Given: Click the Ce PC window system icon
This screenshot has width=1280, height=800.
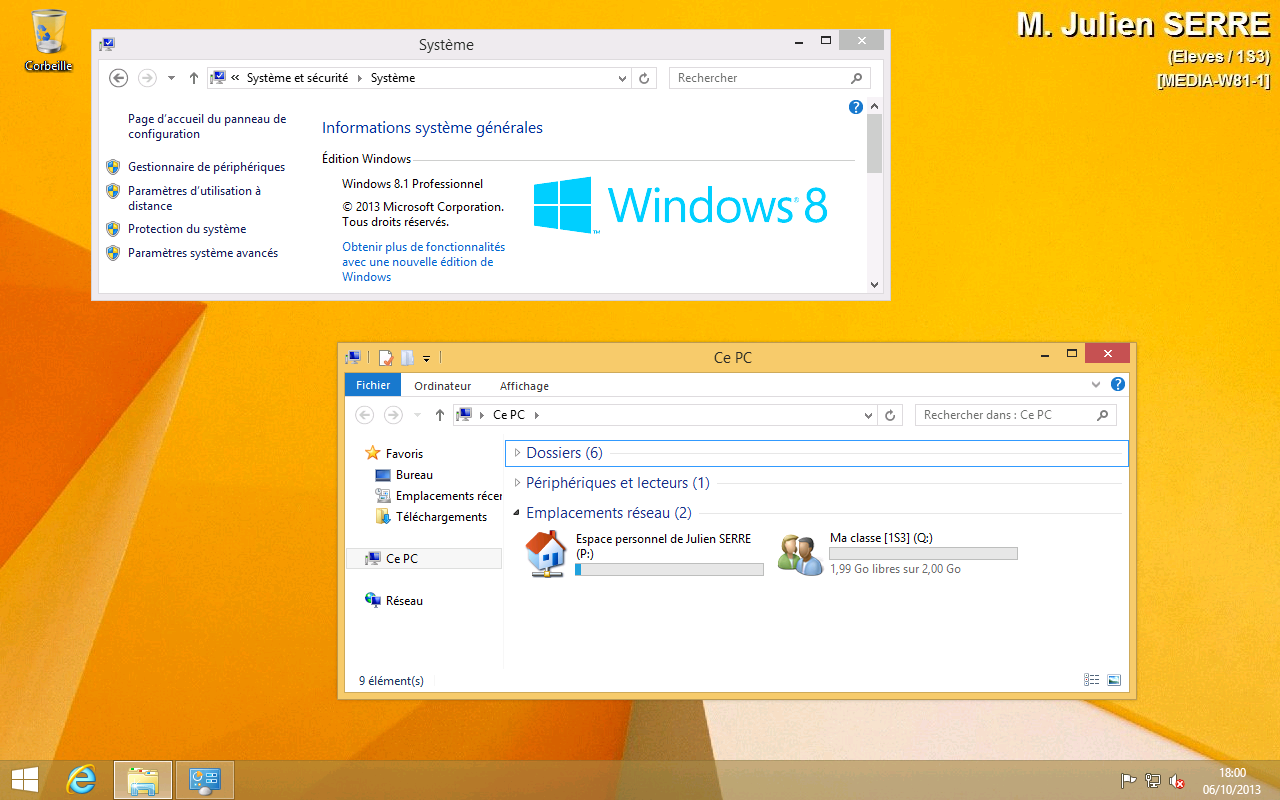Looking at the screenshot, I should tap(353, 357).
